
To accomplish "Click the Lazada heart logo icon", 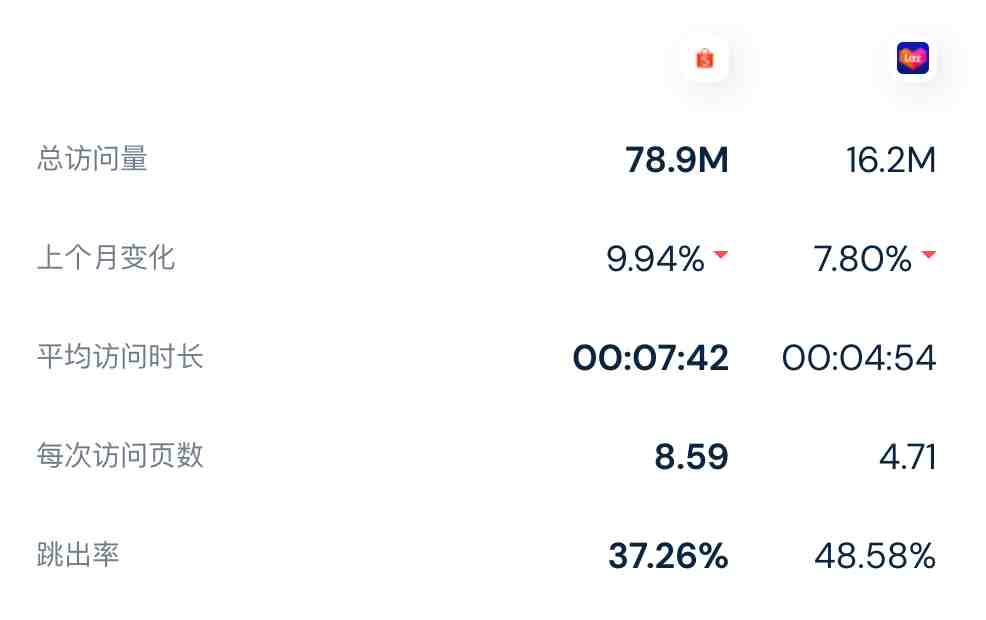I will click(912, 58).
